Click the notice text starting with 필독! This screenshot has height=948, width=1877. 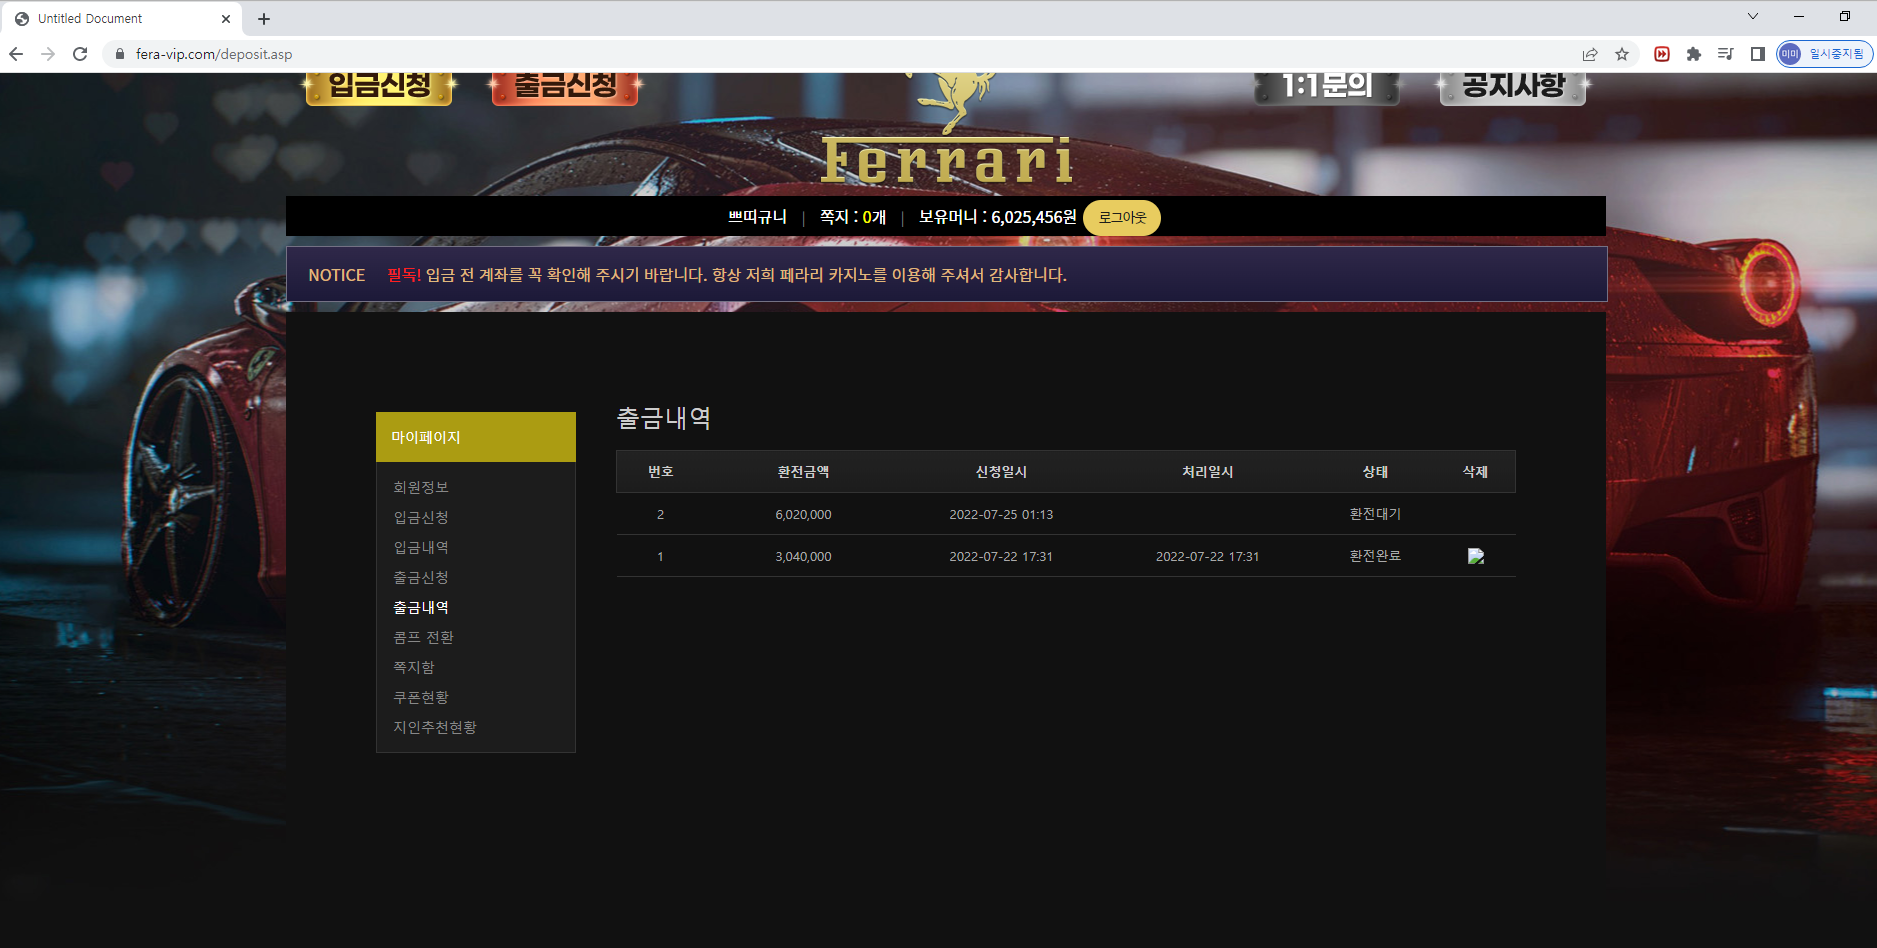click(727, 275)
